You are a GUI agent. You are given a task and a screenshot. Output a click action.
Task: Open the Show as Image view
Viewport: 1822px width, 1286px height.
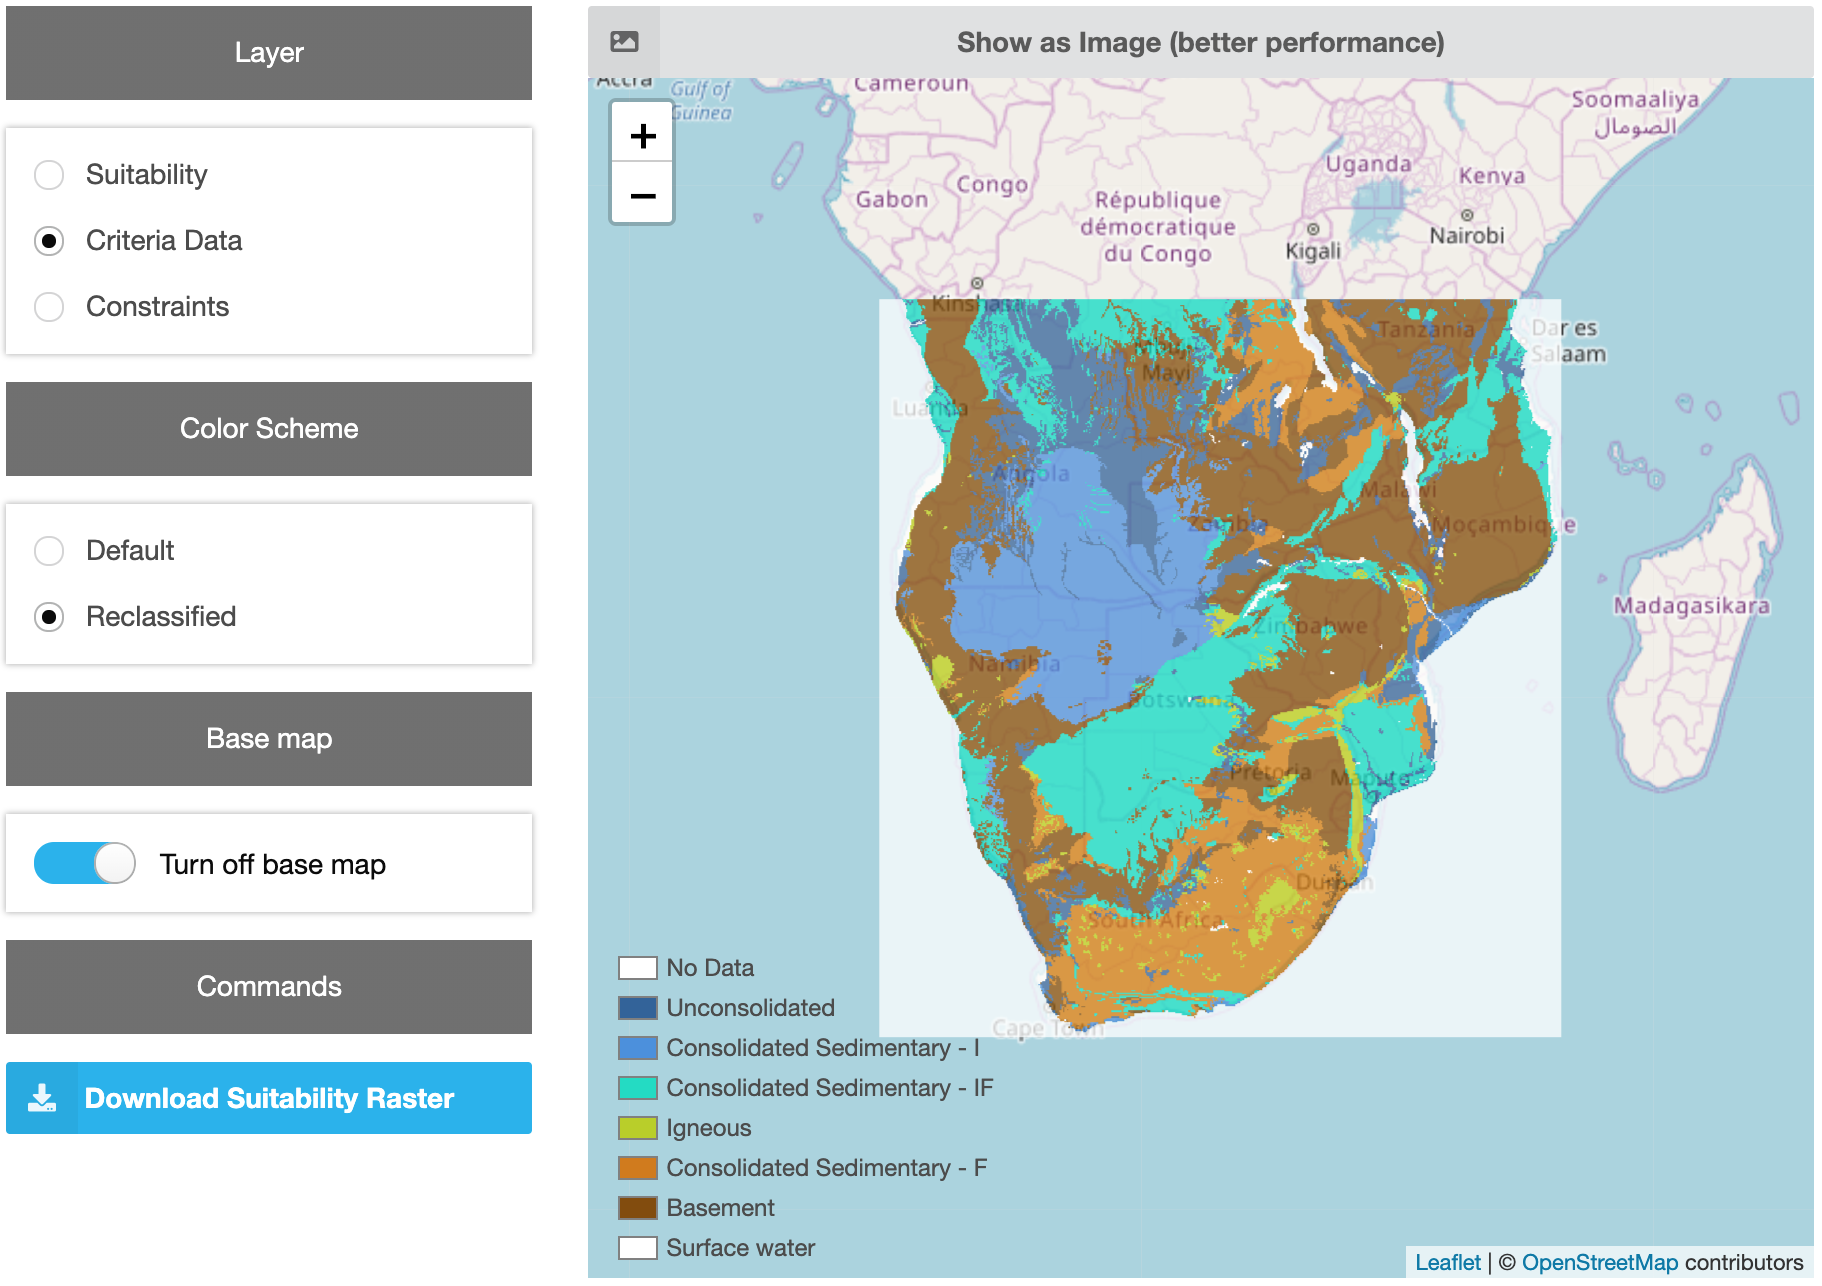click(1200, 42)
